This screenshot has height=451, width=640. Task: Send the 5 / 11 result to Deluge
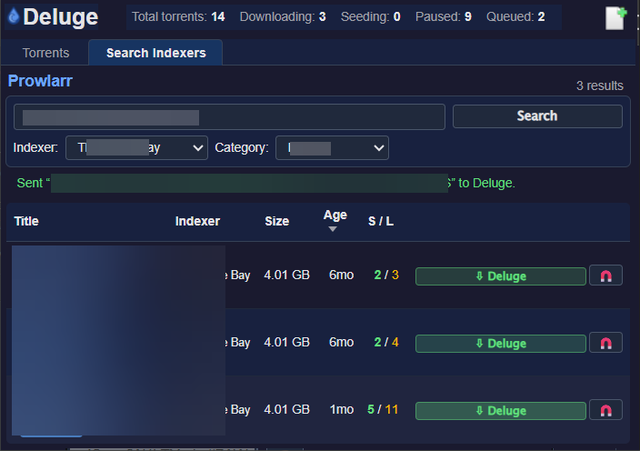coord(501,411)
